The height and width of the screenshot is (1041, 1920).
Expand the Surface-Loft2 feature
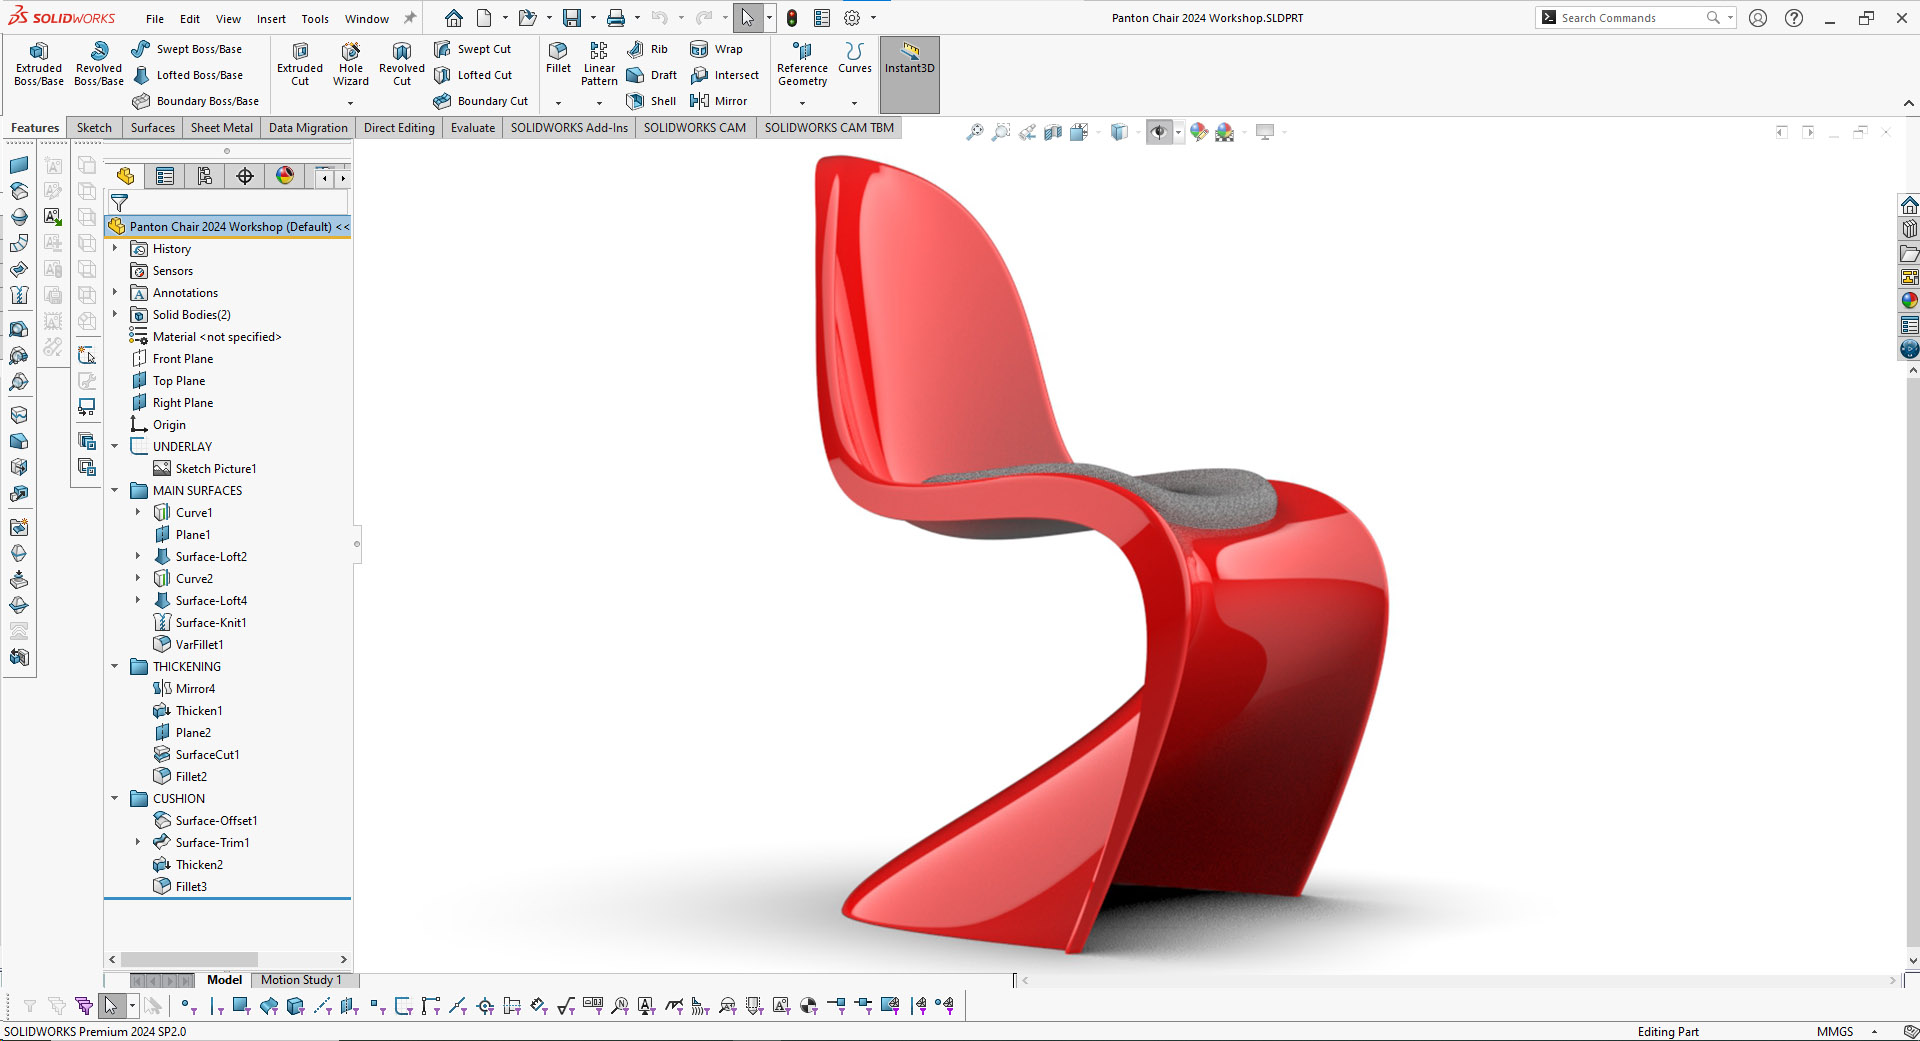point(138,556)
